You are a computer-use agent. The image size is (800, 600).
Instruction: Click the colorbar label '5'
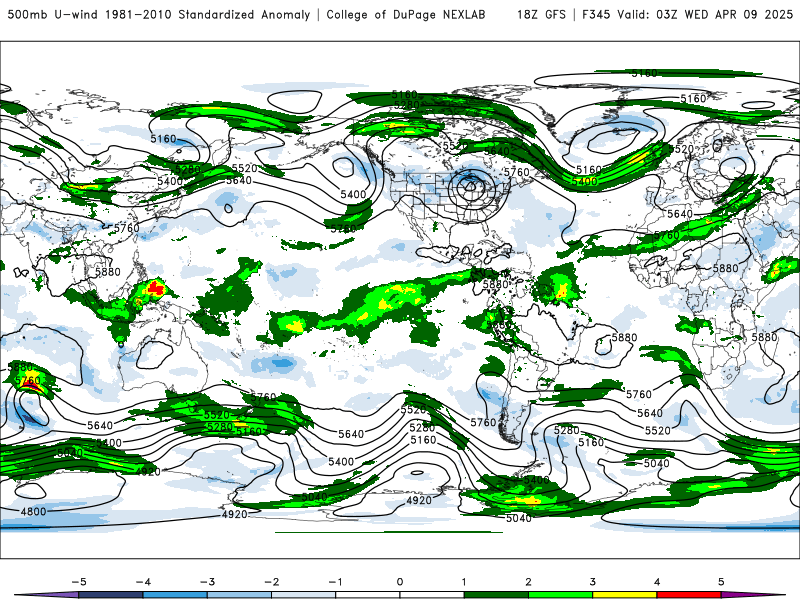point(721,582)
